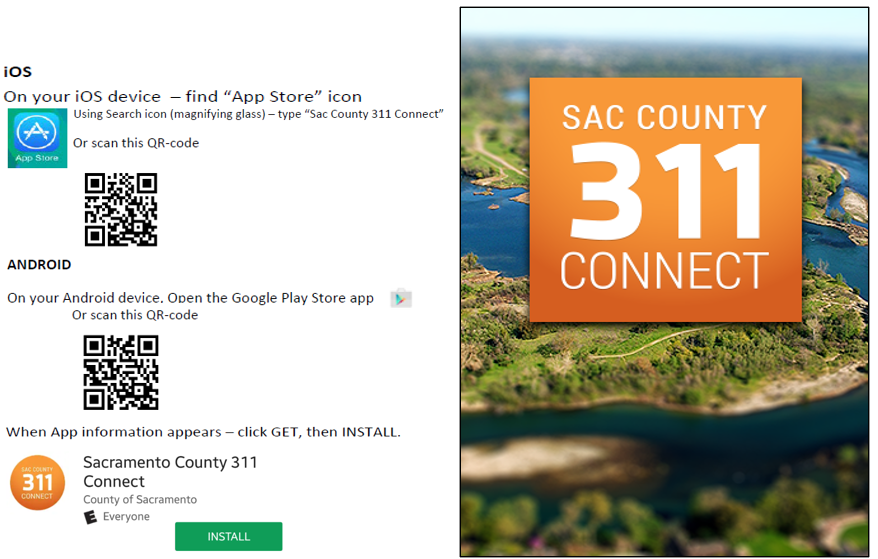Click the County of Sacramento developer name
Image resolution: width=878 pixels, height=559 pixels.
coord(140,499)
